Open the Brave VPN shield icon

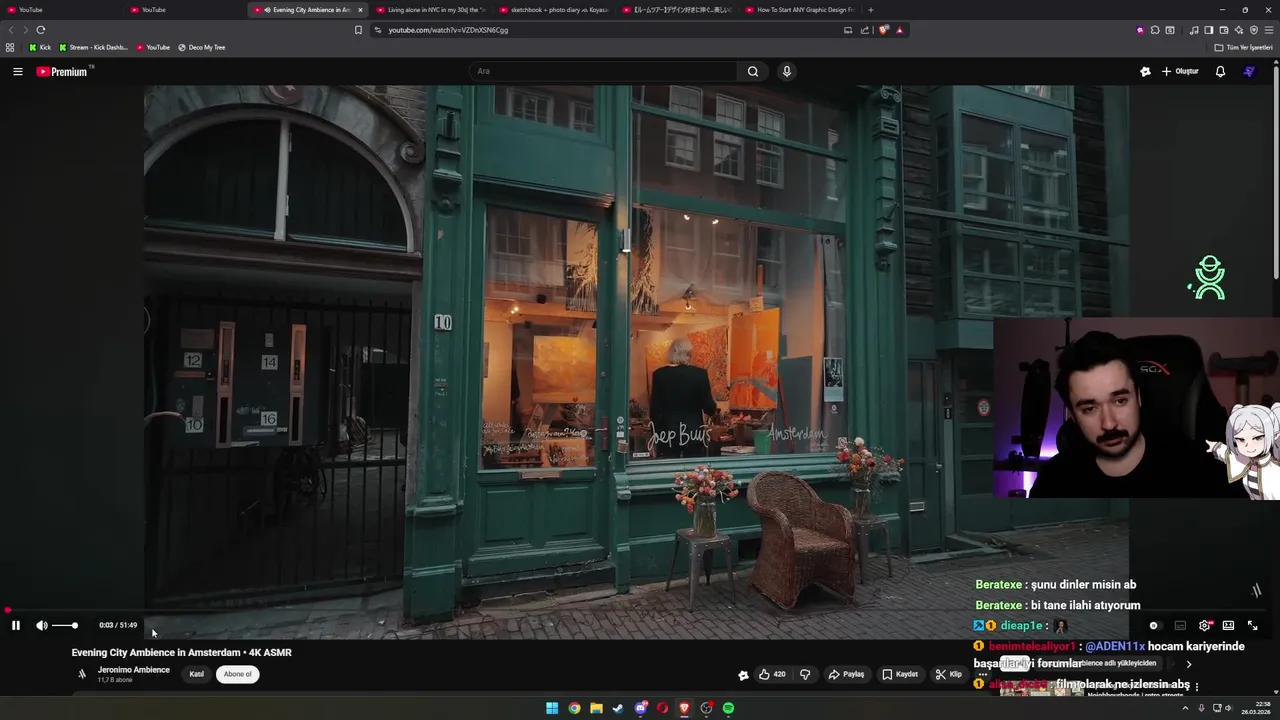1254,30
